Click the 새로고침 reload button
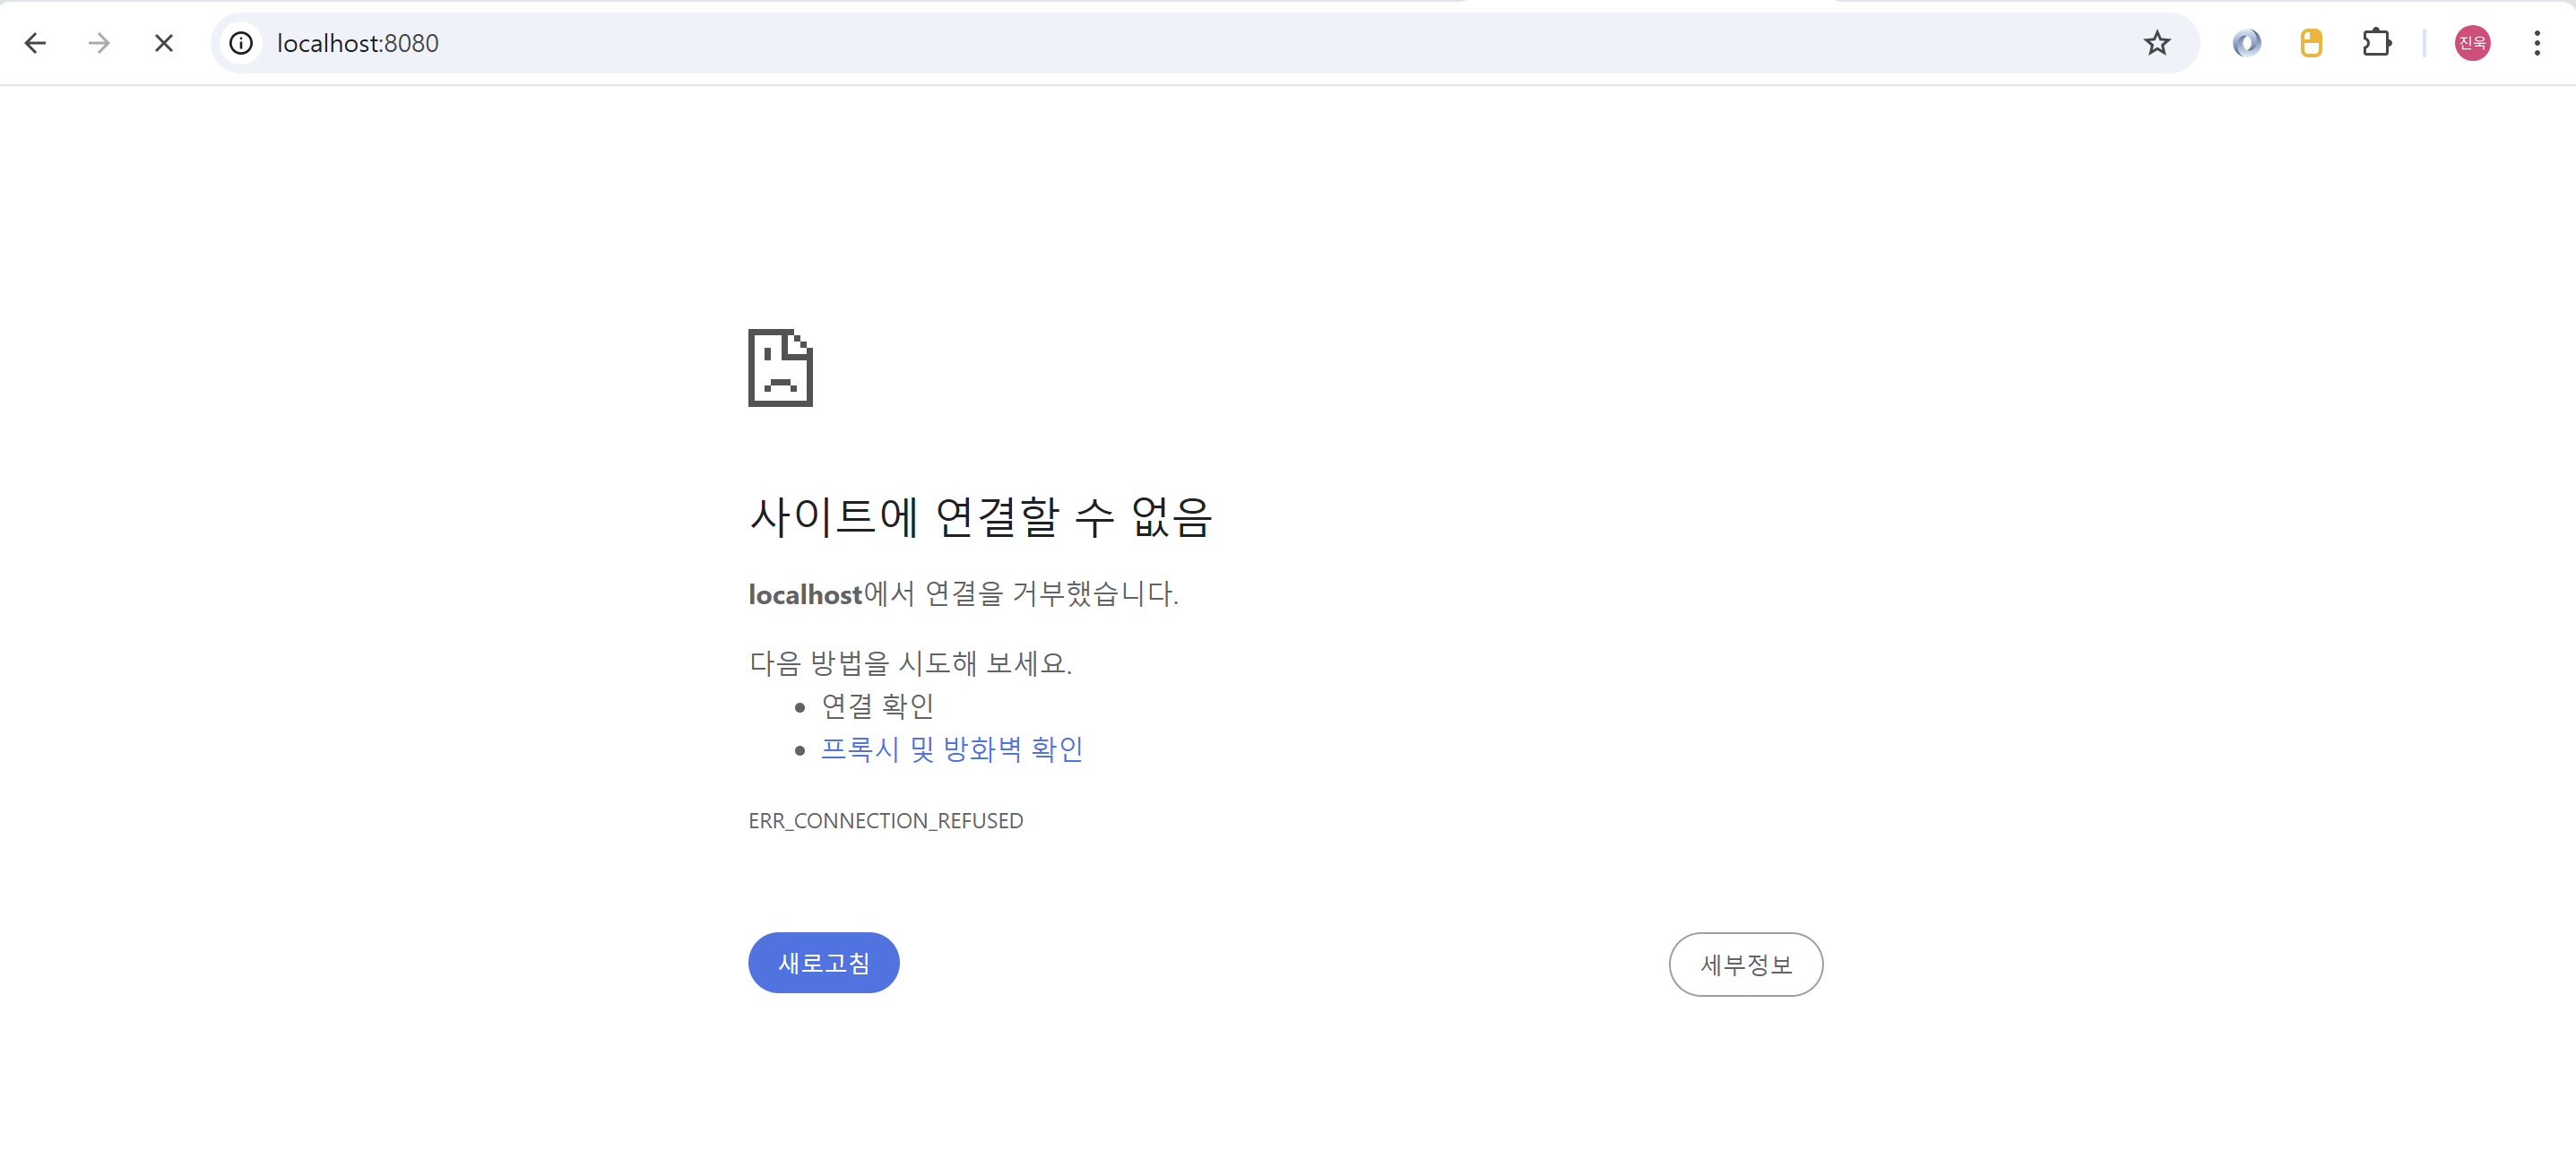The height and width of the screenshot is (1168, 2576). coord(823,963)
